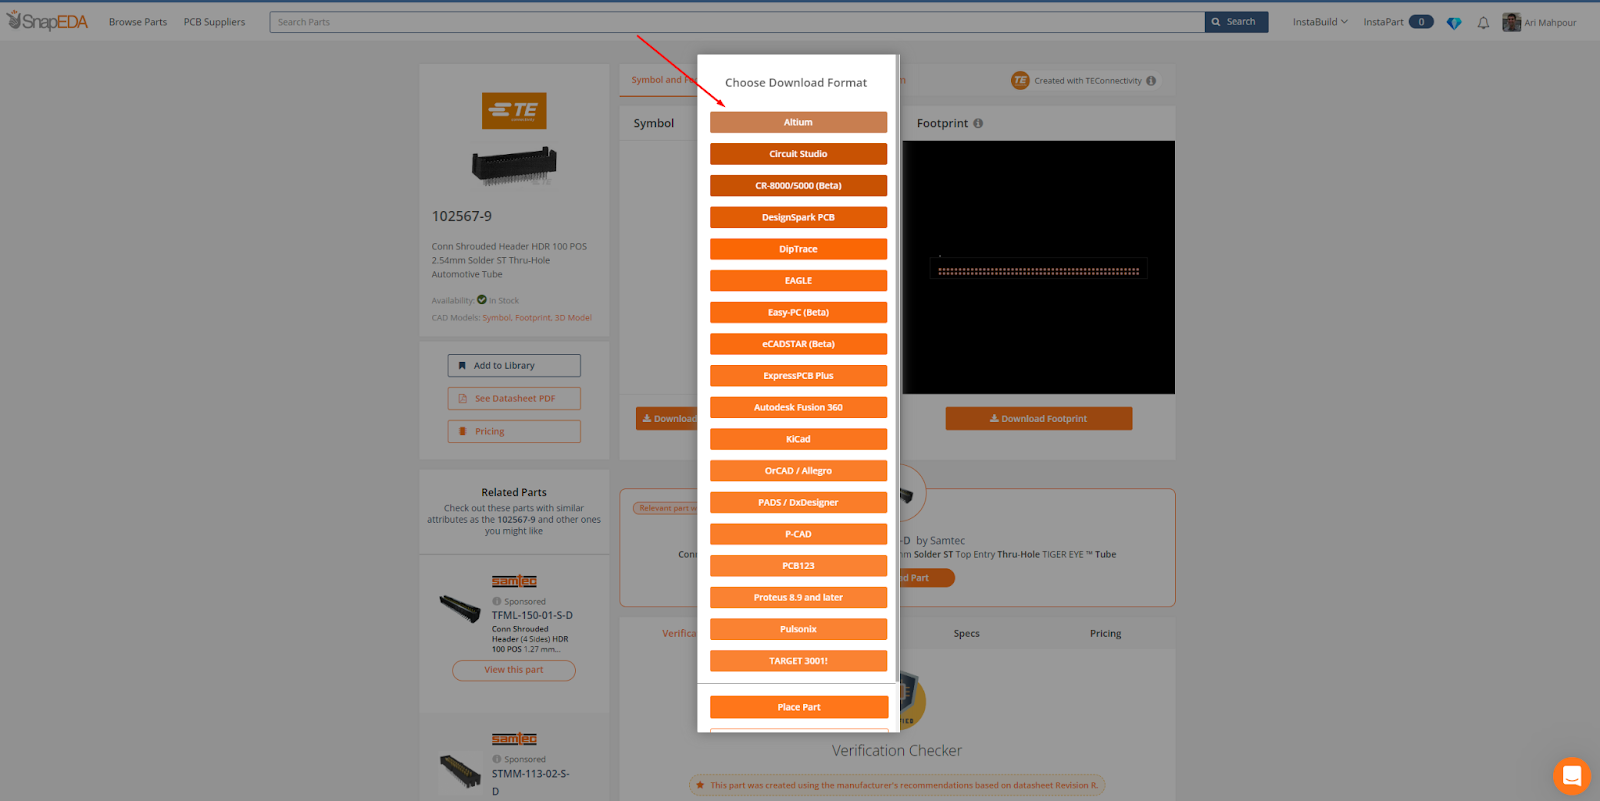Expand the InstaBuild dropdown
This screenshot has width=1600, height=801.
tap(1320, 22)
